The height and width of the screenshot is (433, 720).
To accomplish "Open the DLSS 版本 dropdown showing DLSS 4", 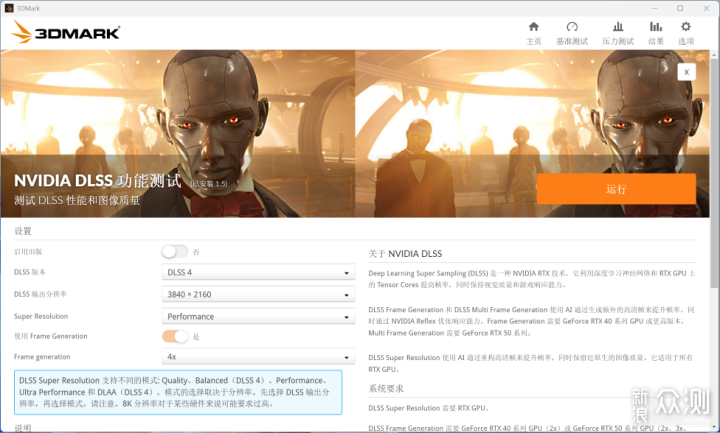I will tap(258, 272).
